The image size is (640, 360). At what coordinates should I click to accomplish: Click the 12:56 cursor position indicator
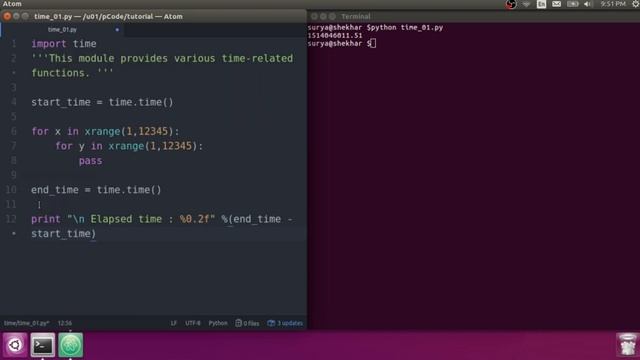point(64,323)
